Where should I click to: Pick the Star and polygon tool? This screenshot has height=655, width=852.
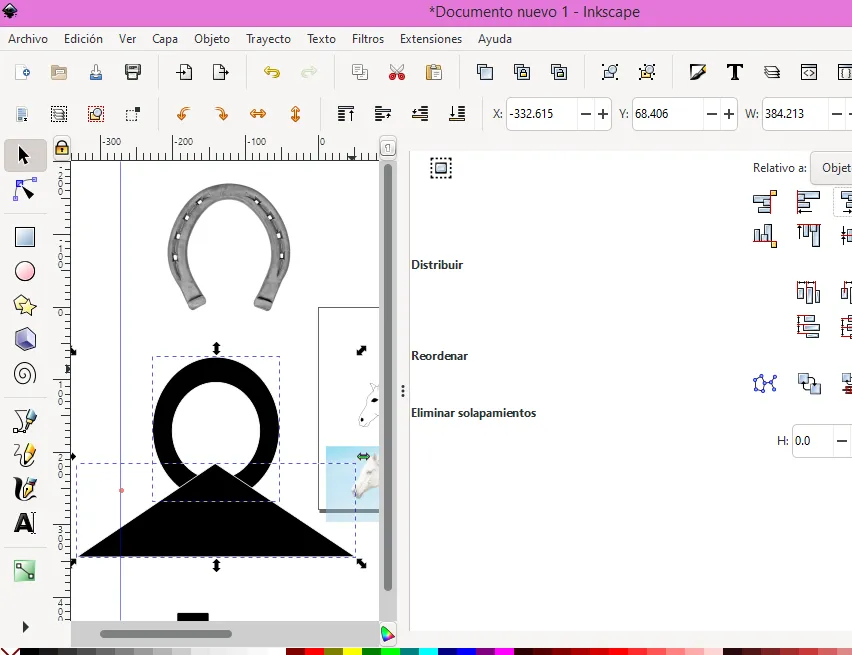pyautogui.click(x=25, y=306)
